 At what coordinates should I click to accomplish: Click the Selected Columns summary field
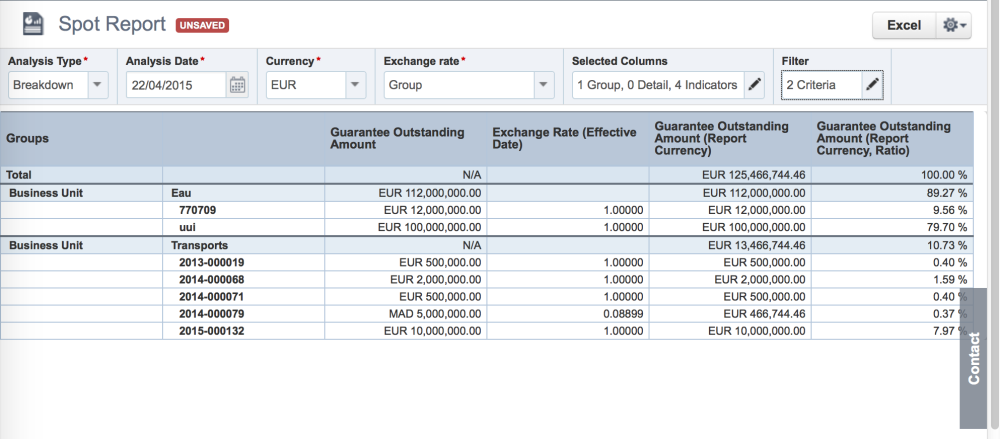[658, 85]
